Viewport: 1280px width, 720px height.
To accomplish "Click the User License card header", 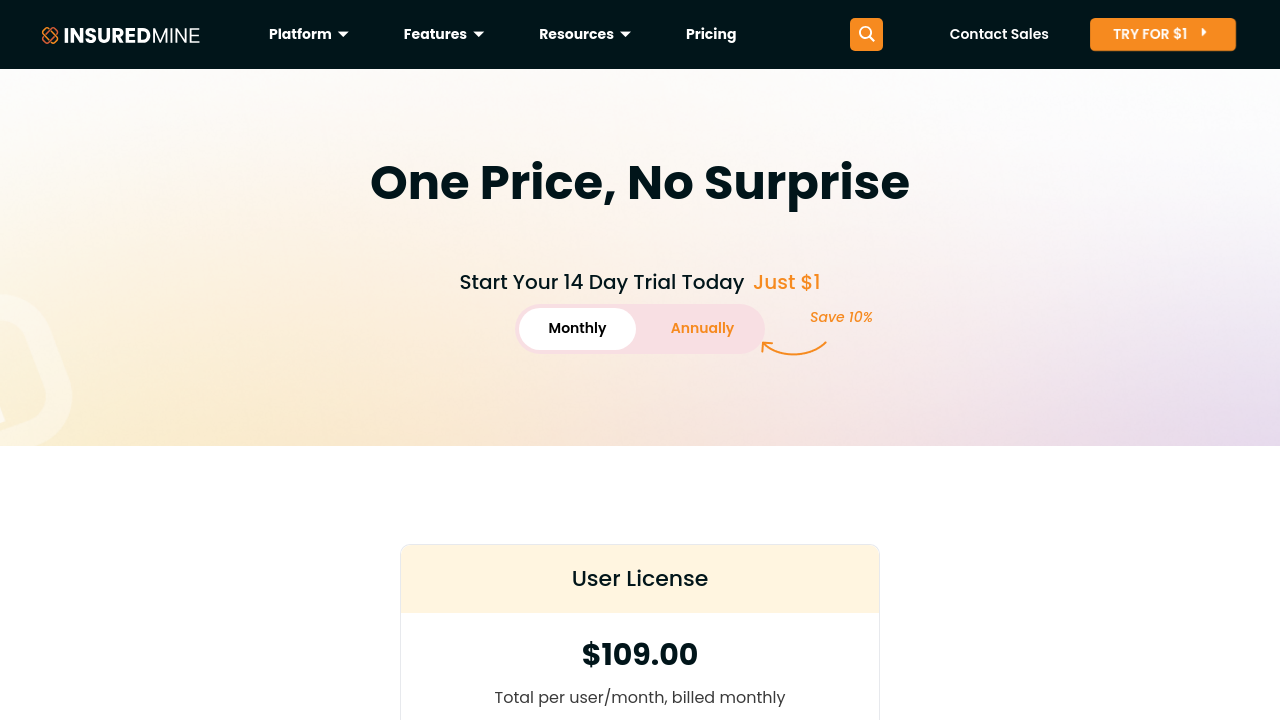I will click(640, 578).
